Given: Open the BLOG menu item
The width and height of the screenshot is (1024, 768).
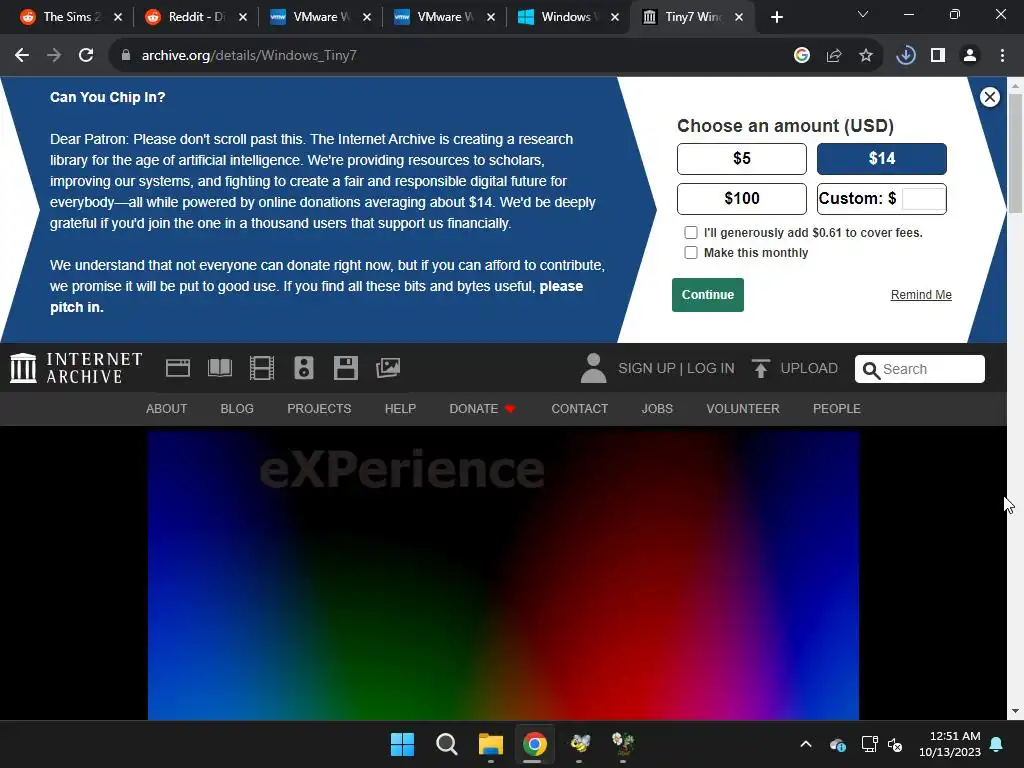Looking at the screenshot, I should pyautogui.click(x=237, y=409).
